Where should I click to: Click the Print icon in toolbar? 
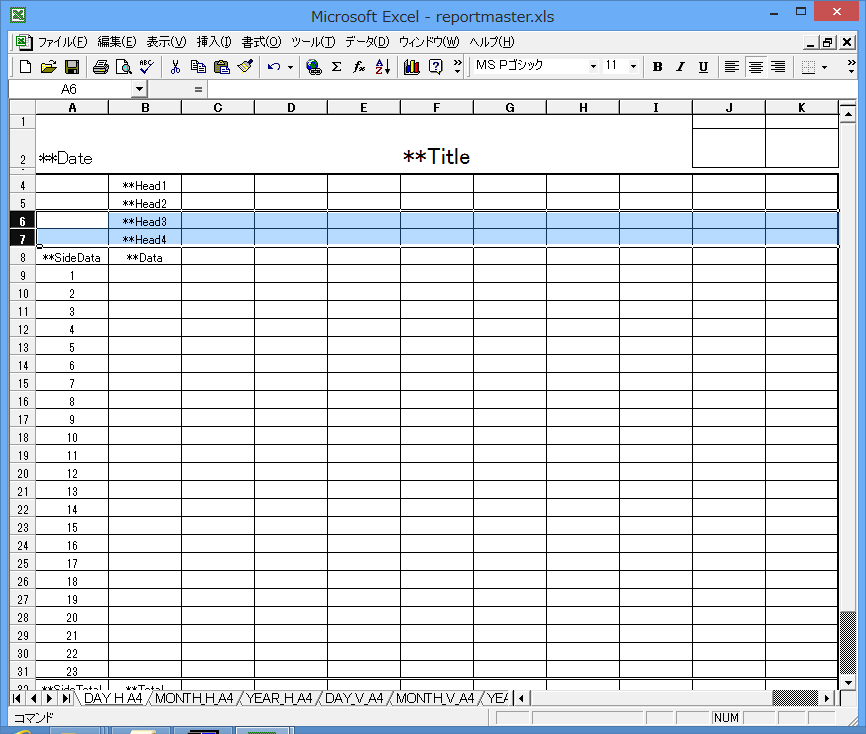tap(101, 67)
